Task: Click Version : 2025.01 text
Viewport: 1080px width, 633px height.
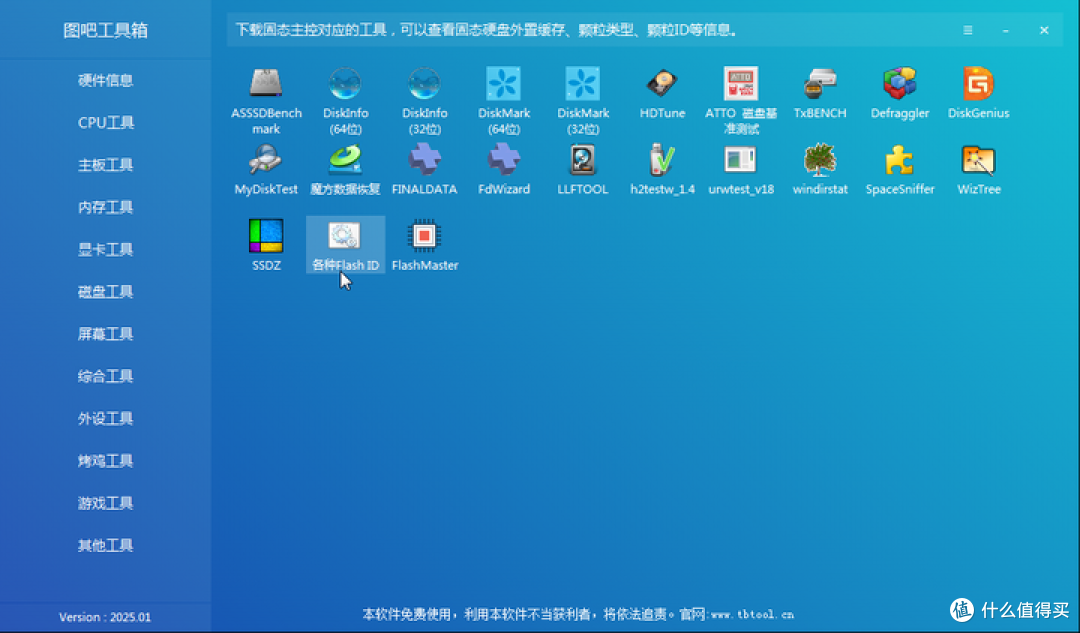Action: click(x=105, y=617)
